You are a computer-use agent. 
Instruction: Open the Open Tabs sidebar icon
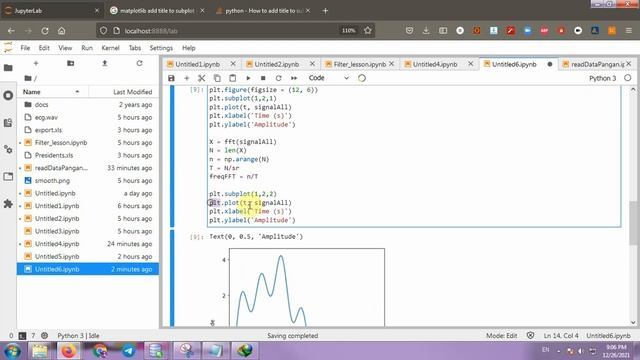8,176
